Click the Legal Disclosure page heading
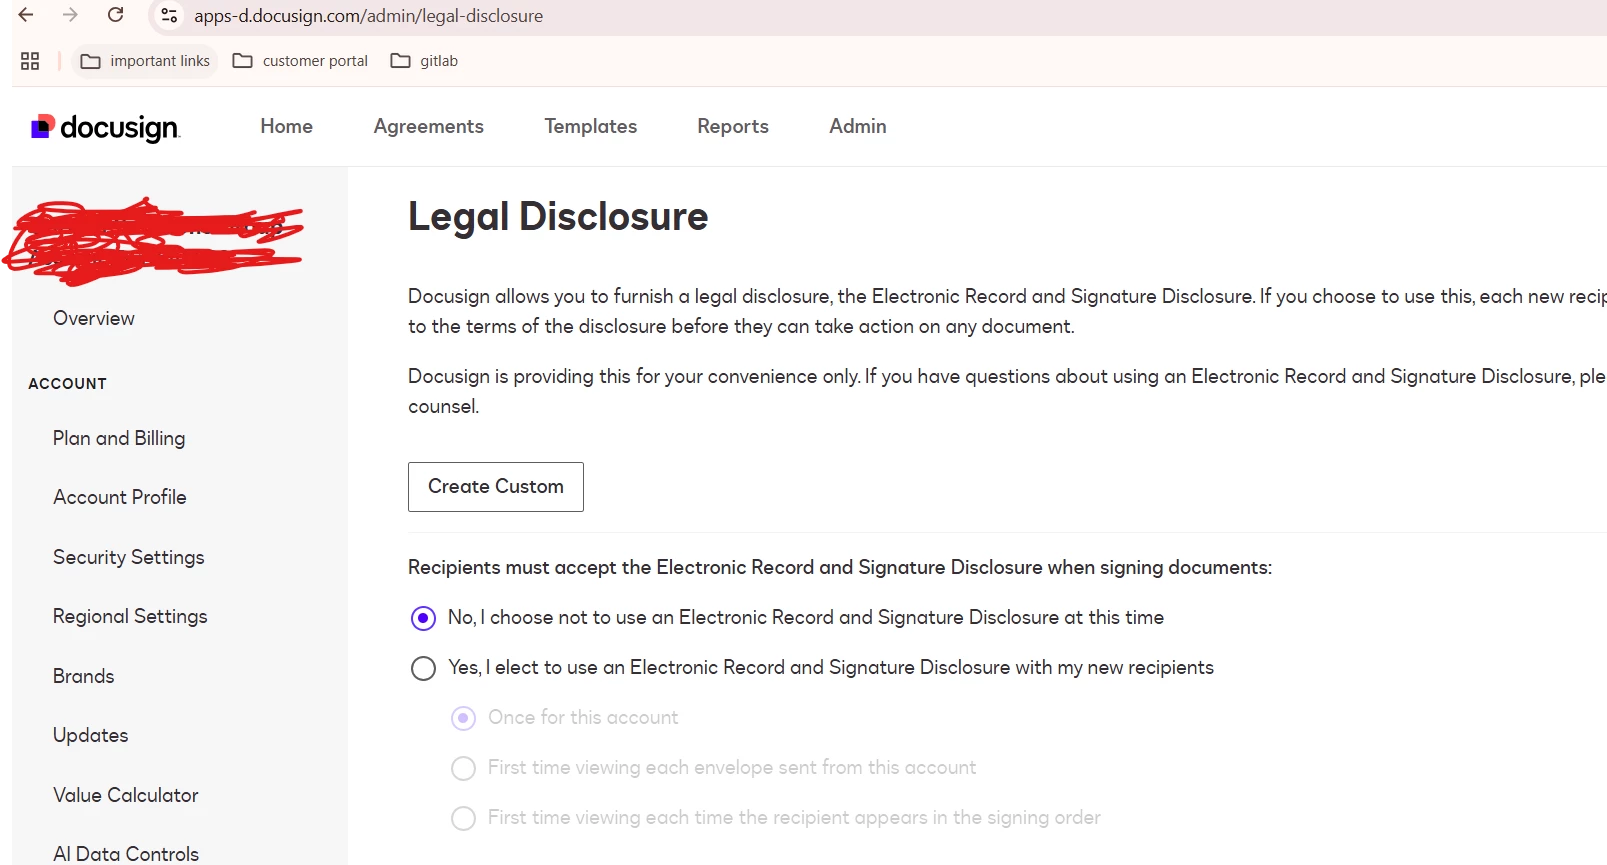This screenshot has width=1607, height=865. click(558, 217)
